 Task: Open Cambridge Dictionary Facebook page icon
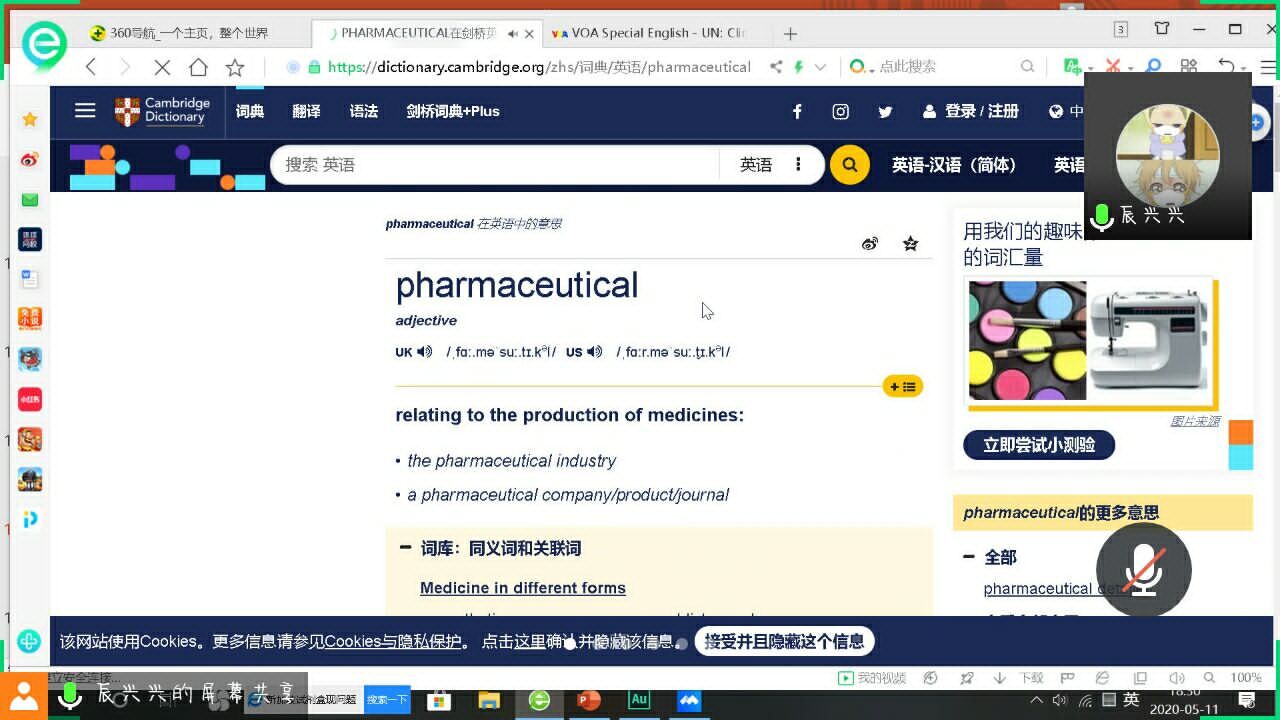pyautogui.click(x=797, y=112)
